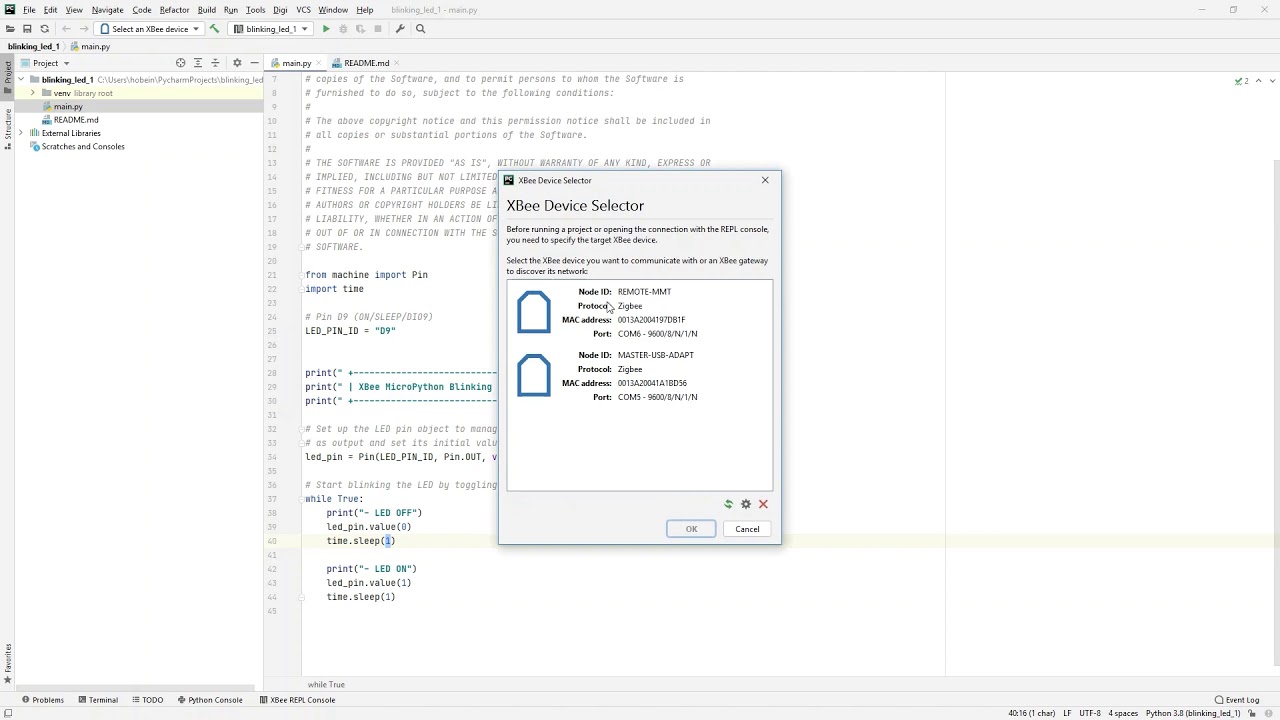Open the Select an XBee device dropdown
Screen dimensions: 1280x720
click(150, 29)
